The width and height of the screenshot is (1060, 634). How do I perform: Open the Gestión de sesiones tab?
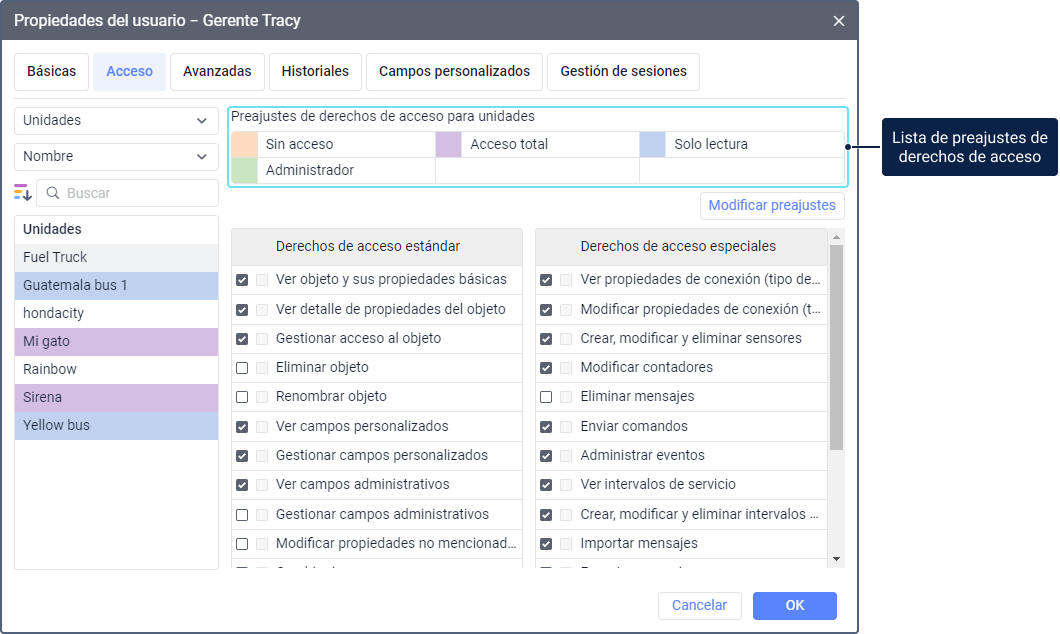pyautogui.click(x=623, y=72)
